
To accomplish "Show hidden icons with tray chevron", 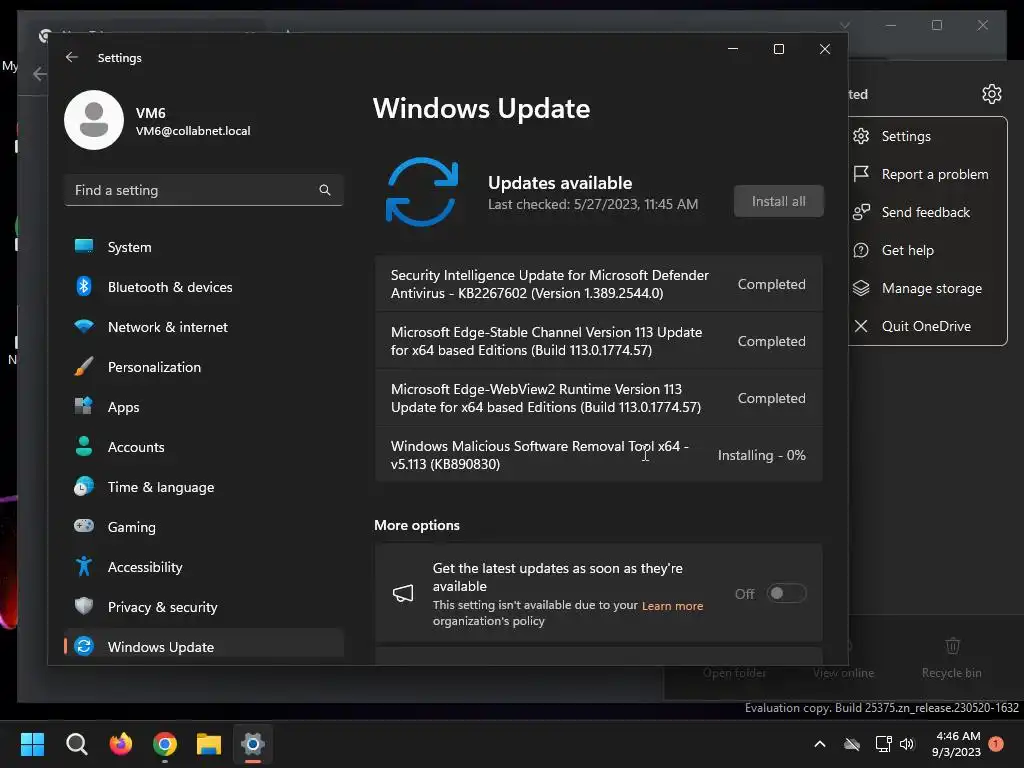I will click(x=820, y=744).
